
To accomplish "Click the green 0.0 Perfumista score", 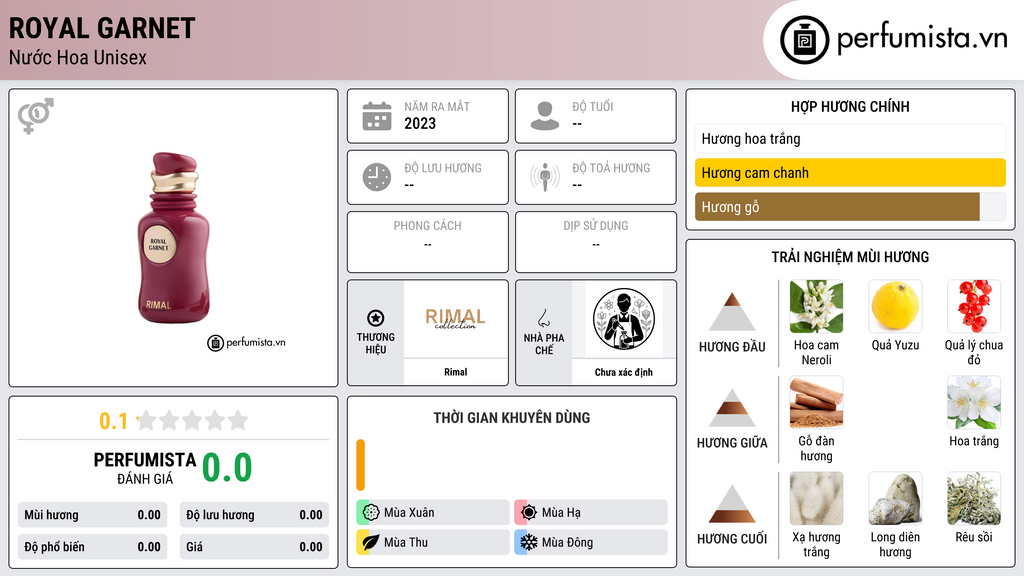I will click(227, 468).
